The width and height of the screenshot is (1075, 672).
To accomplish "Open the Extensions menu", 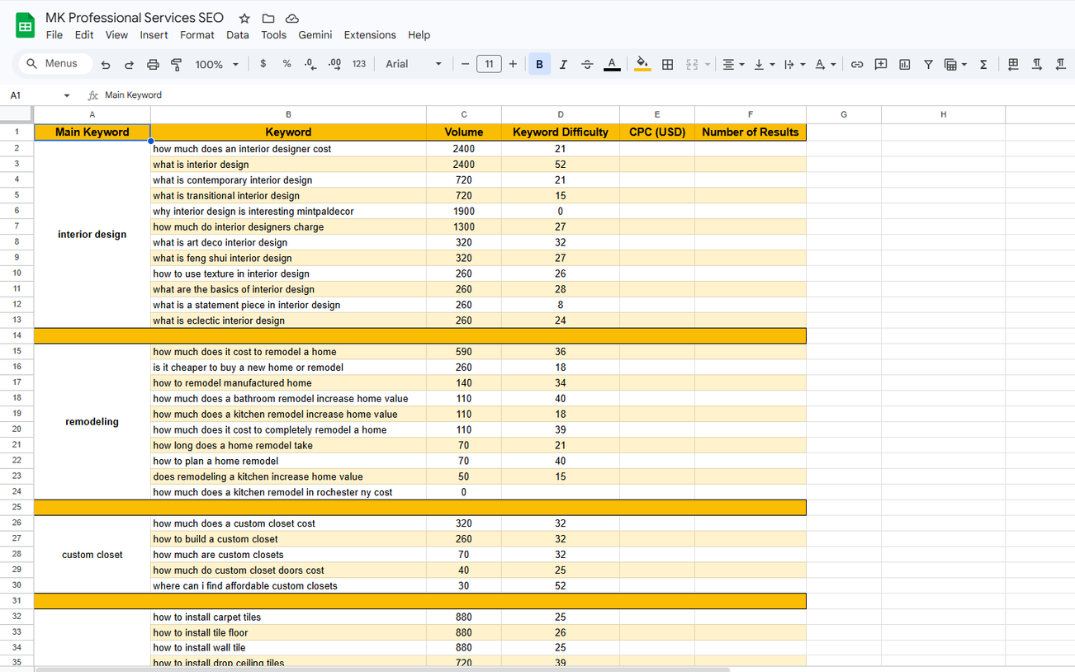I will (369, 35).
